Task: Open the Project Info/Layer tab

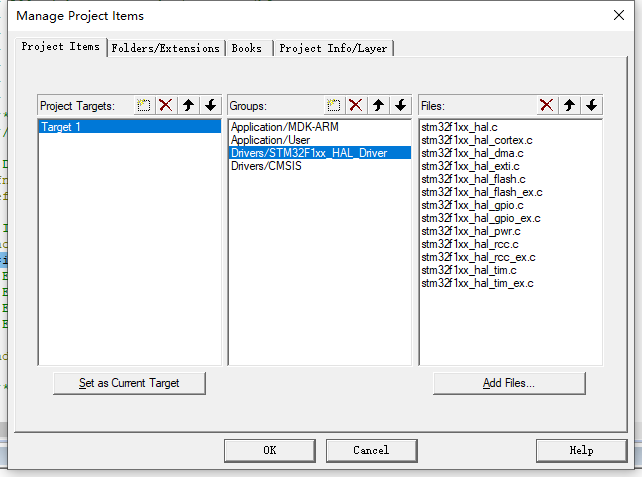Action: [333, 48]
